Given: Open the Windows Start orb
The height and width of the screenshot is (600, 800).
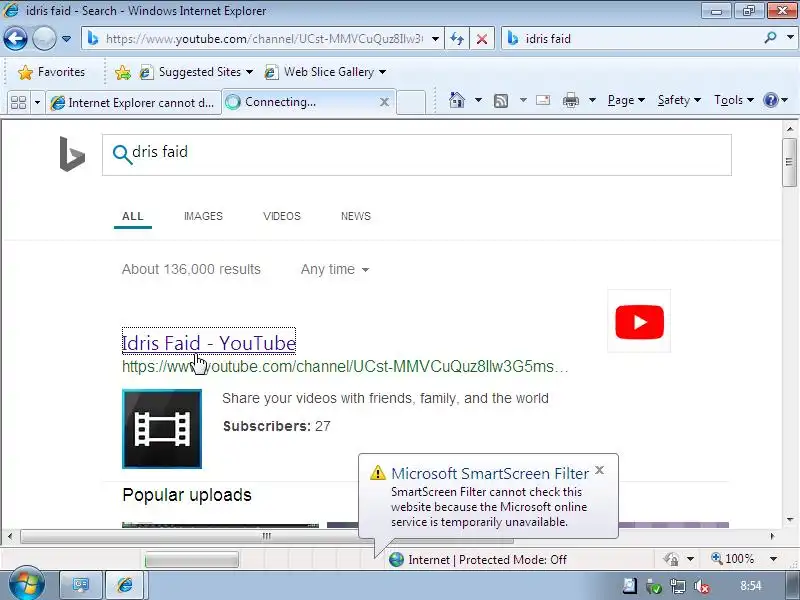Looking at the screenshot, I should coord(27,584).
